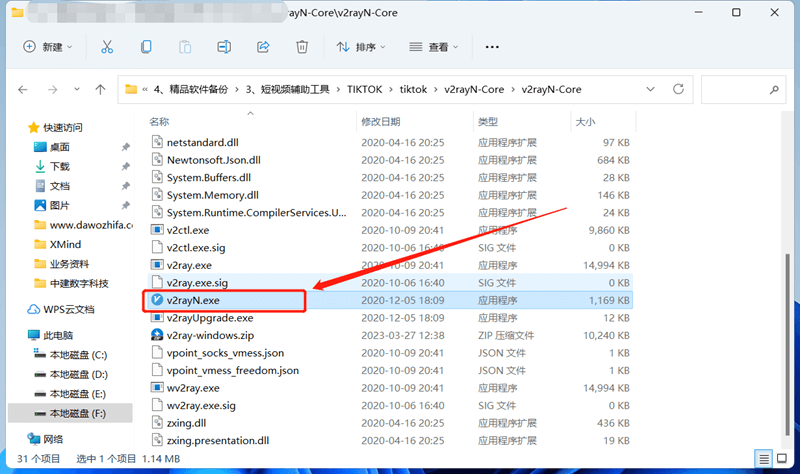Switch to large icons view in status bar
Image resolution: width=800 pixels, height=474 pixels.
[x=782, y=459]
